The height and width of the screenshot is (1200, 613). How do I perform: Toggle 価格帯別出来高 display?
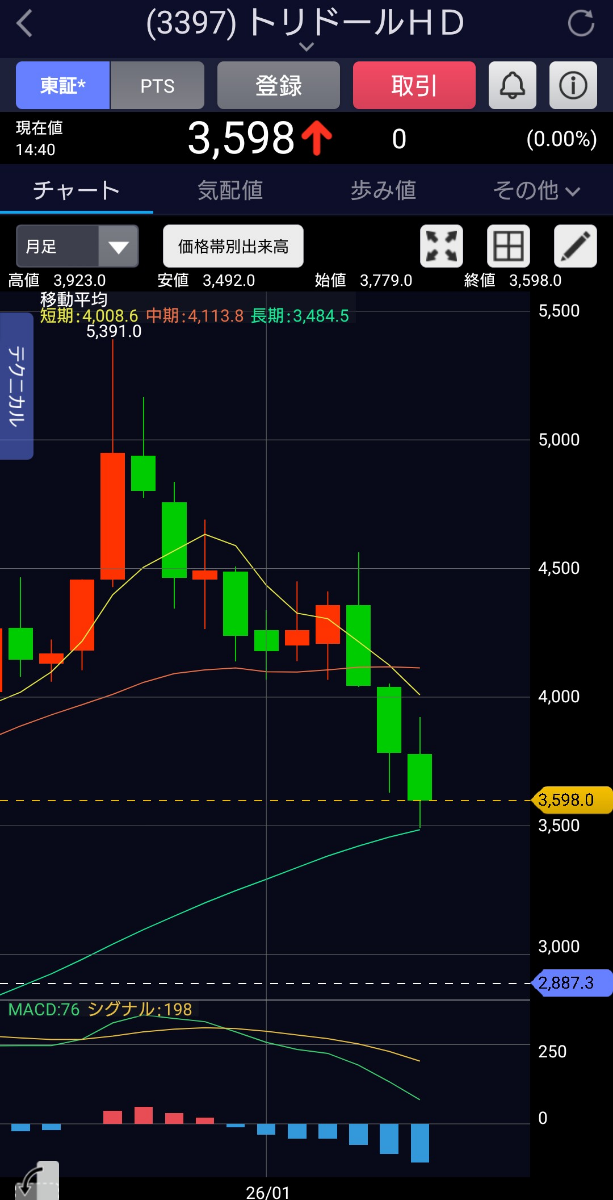(233, 246)
